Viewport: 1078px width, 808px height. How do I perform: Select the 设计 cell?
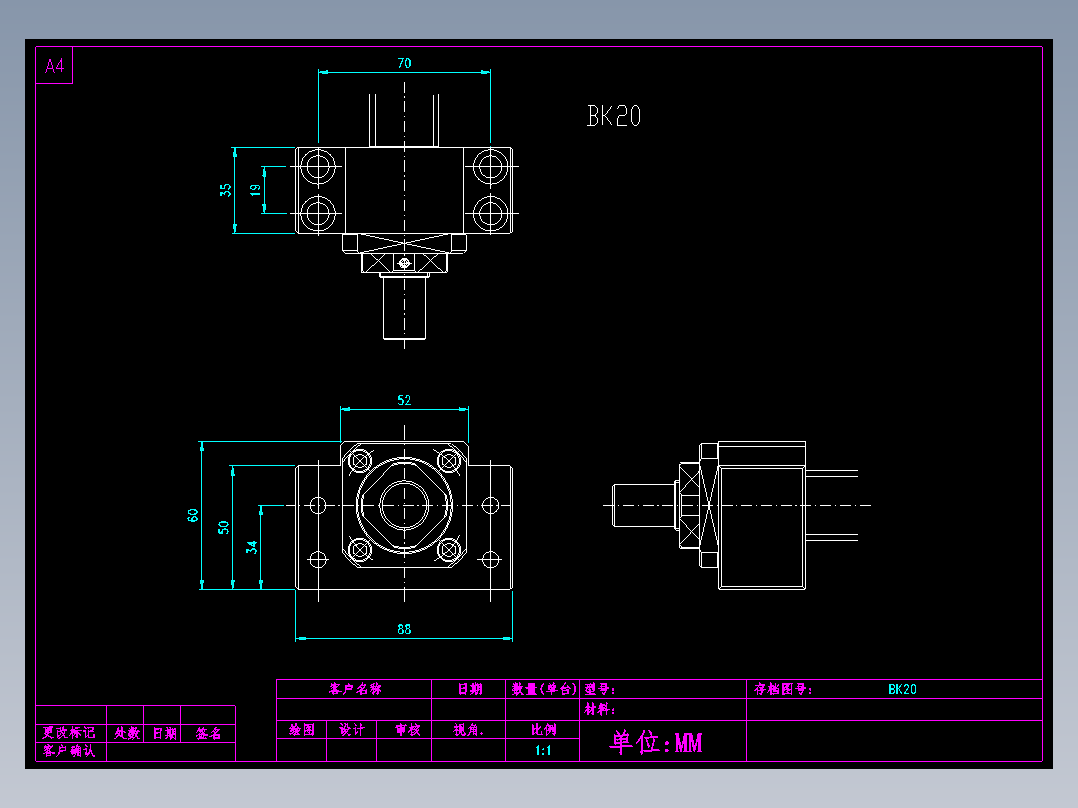coord(352,730)
